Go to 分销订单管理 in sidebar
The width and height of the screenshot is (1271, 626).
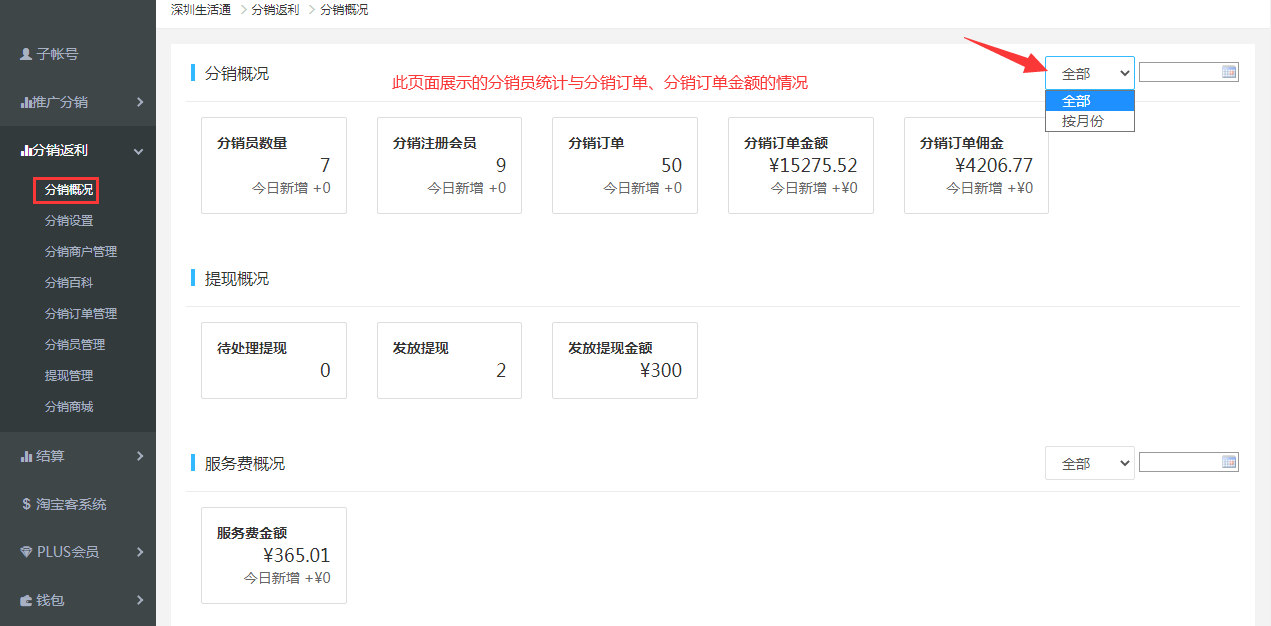coord(81,314)
